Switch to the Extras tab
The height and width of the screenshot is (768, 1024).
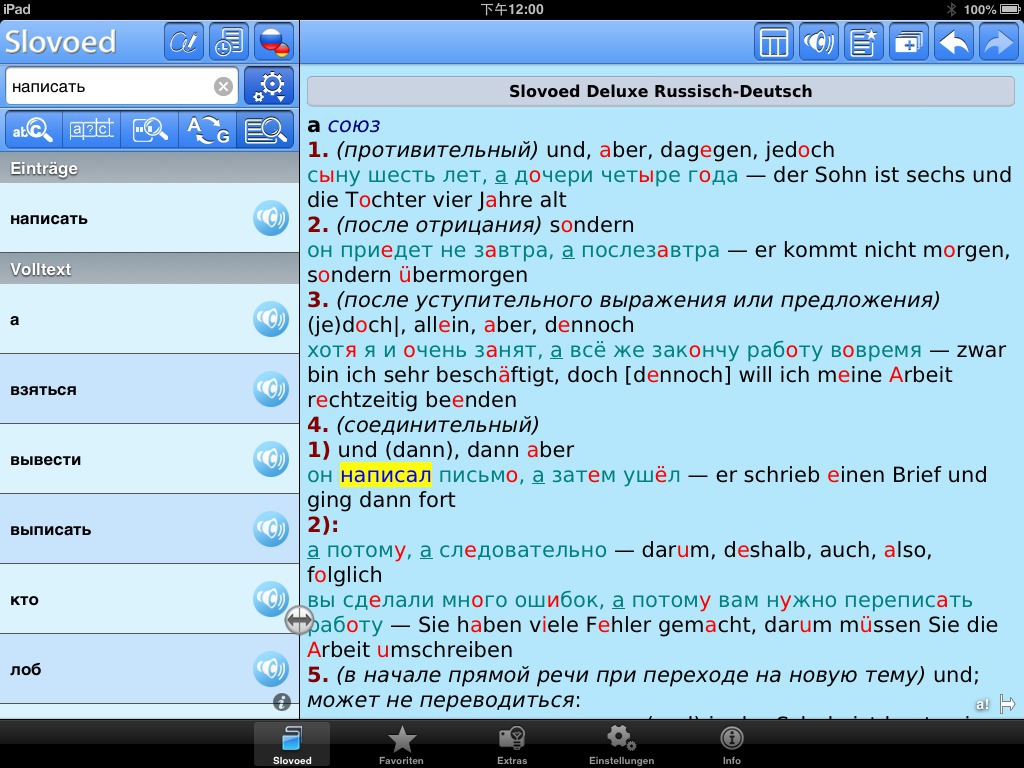pos(512,744)
